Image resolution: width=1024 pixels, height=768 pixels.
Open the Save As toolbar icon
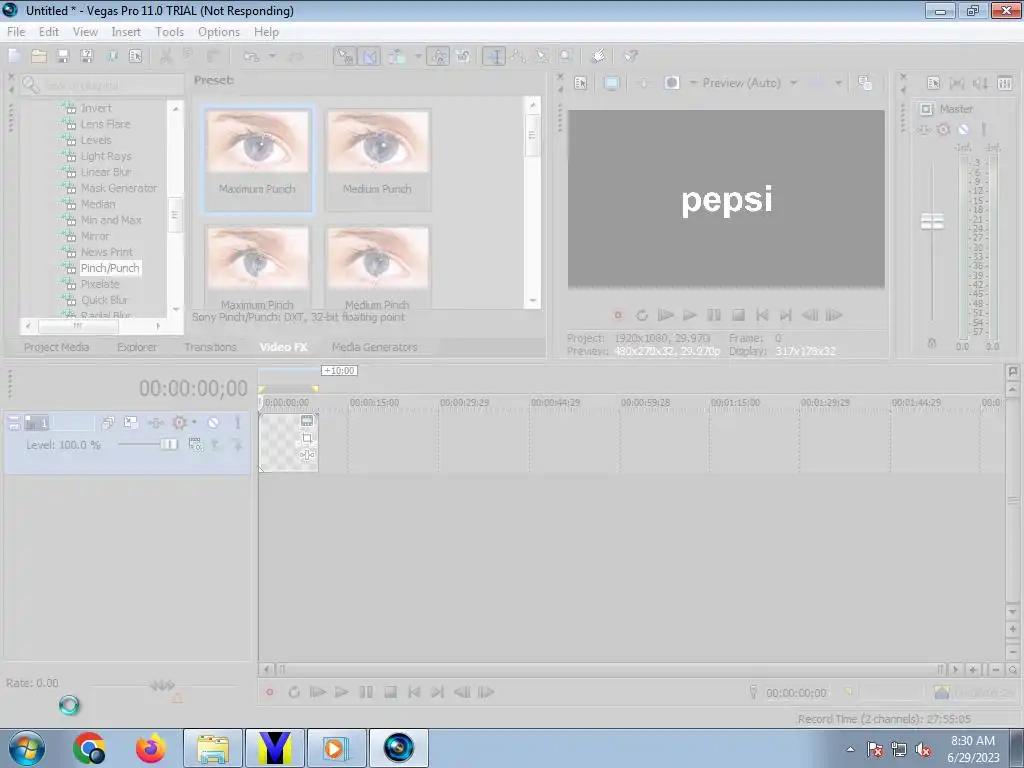[x=87, y=56]
